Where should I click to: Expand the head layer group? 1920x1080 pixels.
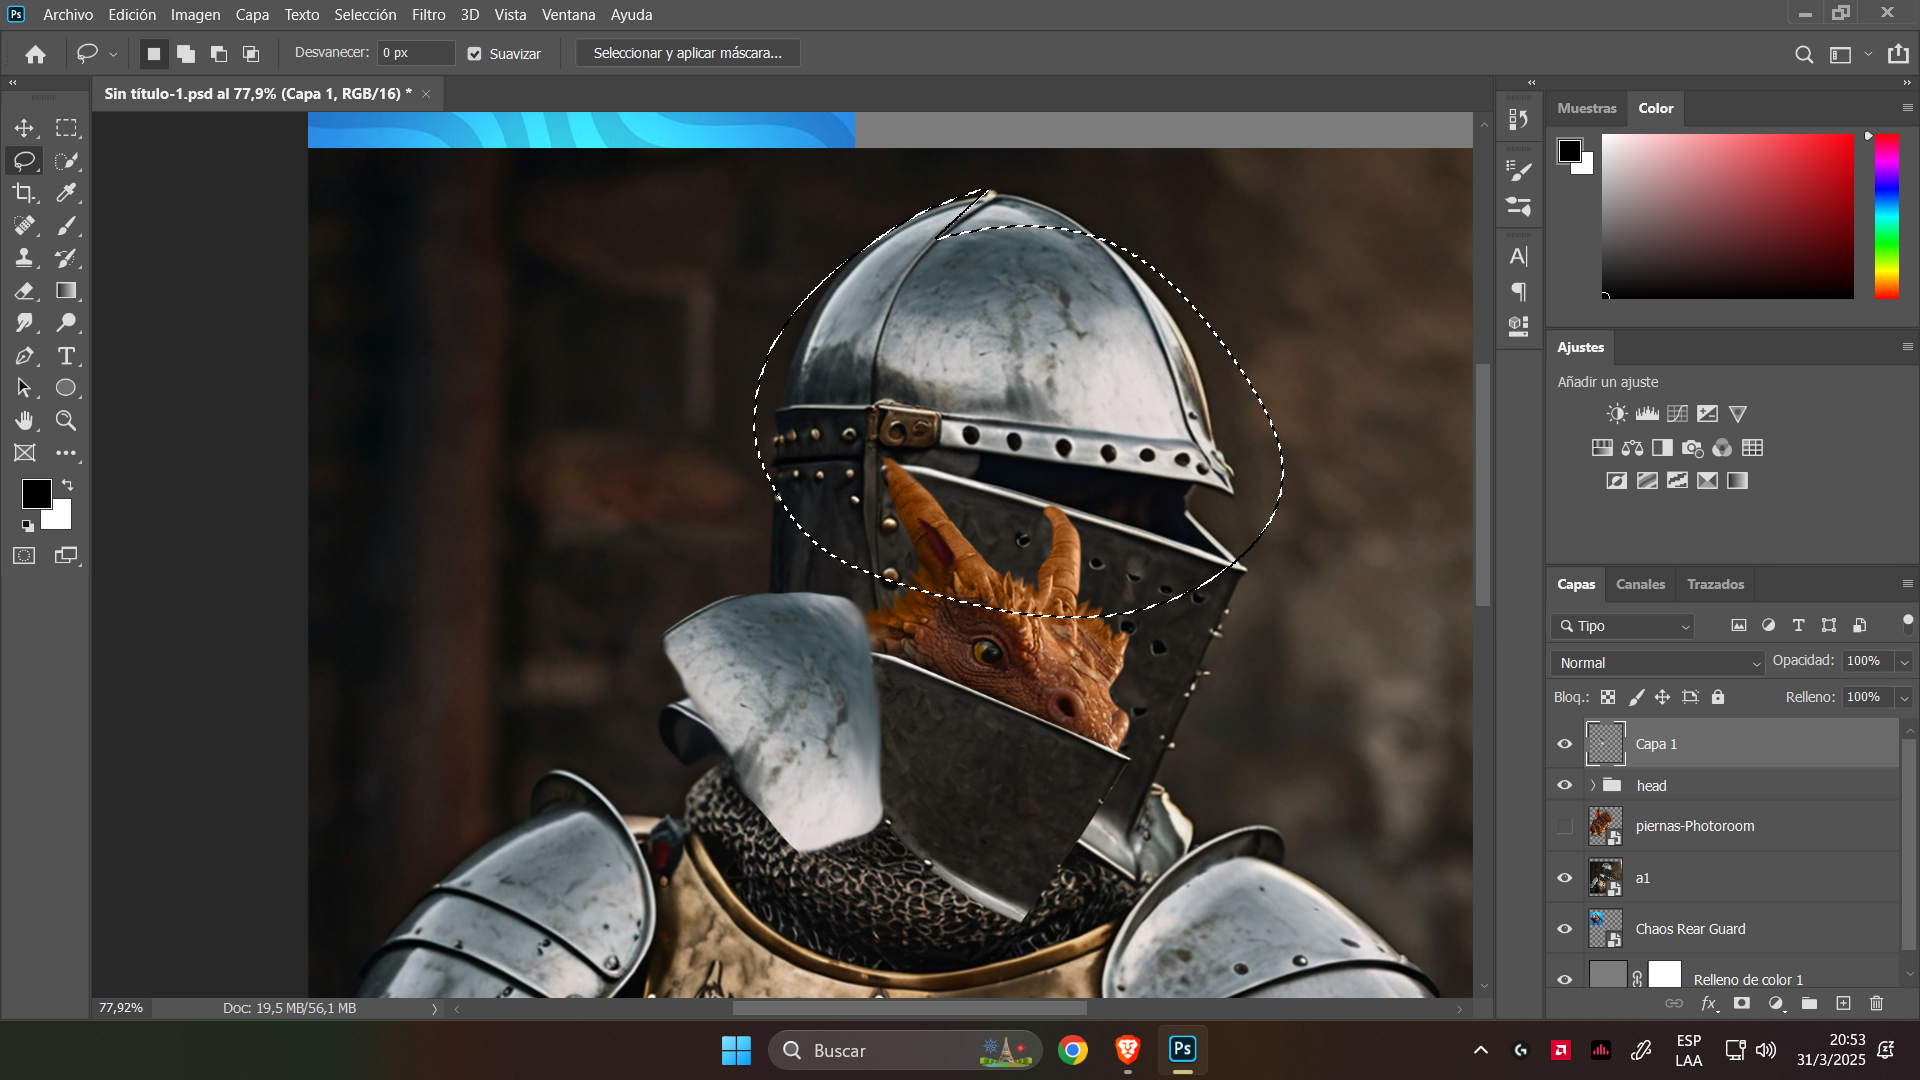(x=1593, y=786)
